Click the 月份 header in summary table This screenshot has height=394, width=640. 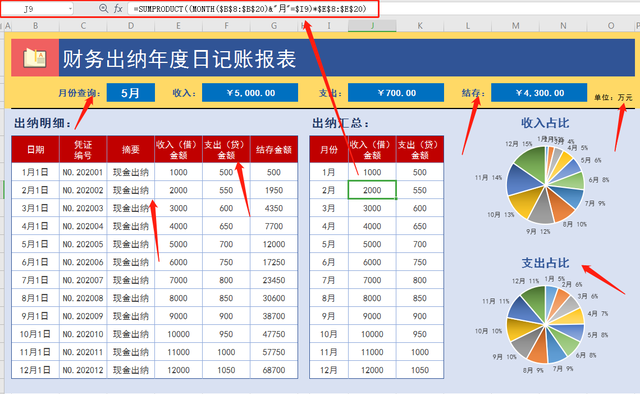[x=329, y=149]
